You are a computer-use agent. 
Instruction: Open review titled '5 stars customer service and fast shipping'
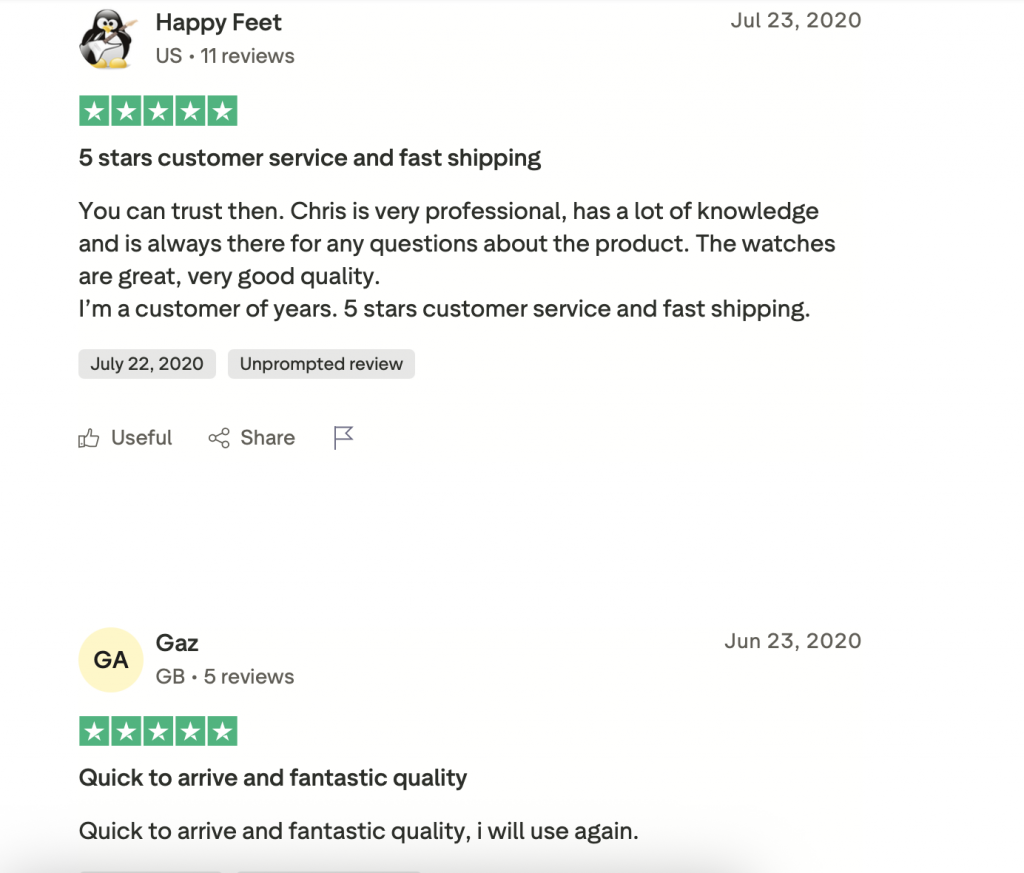(x=310, y=158)
